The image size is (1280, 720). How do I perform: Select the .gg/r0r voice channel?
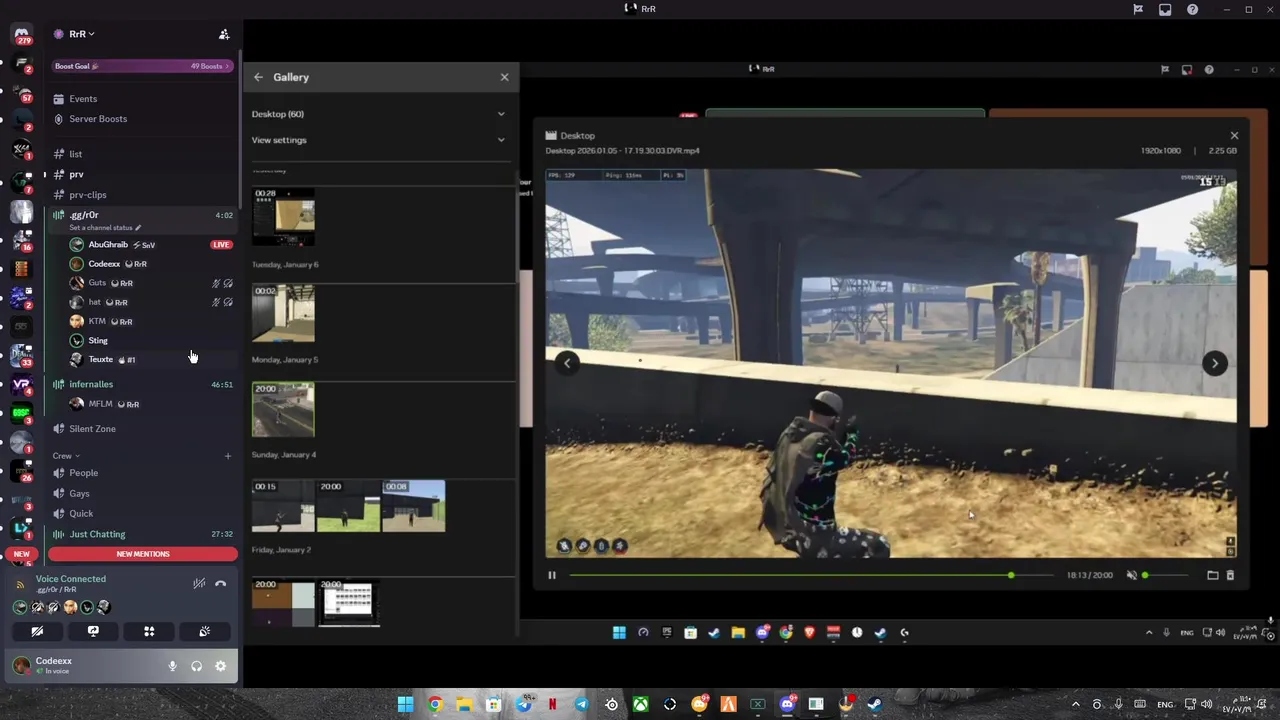pos(142,215)
